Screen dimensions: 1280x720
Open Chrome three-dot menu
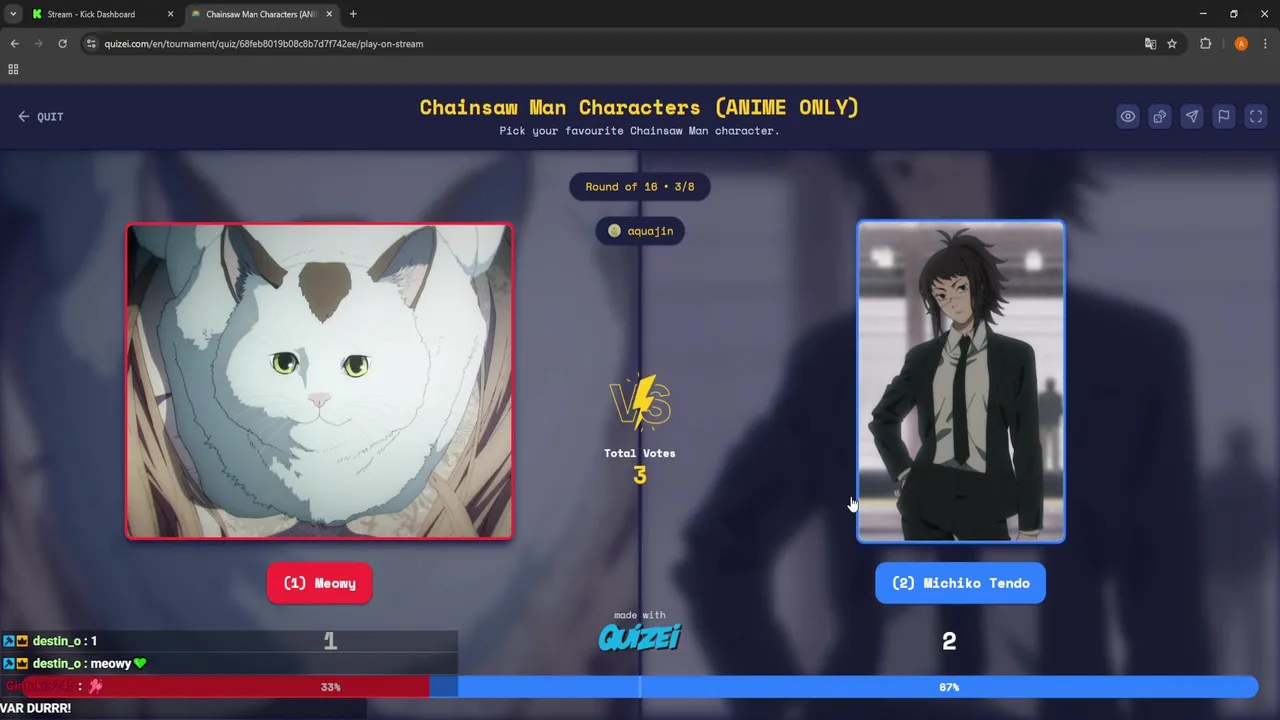pyautogui.click(x=1266, y=44)
